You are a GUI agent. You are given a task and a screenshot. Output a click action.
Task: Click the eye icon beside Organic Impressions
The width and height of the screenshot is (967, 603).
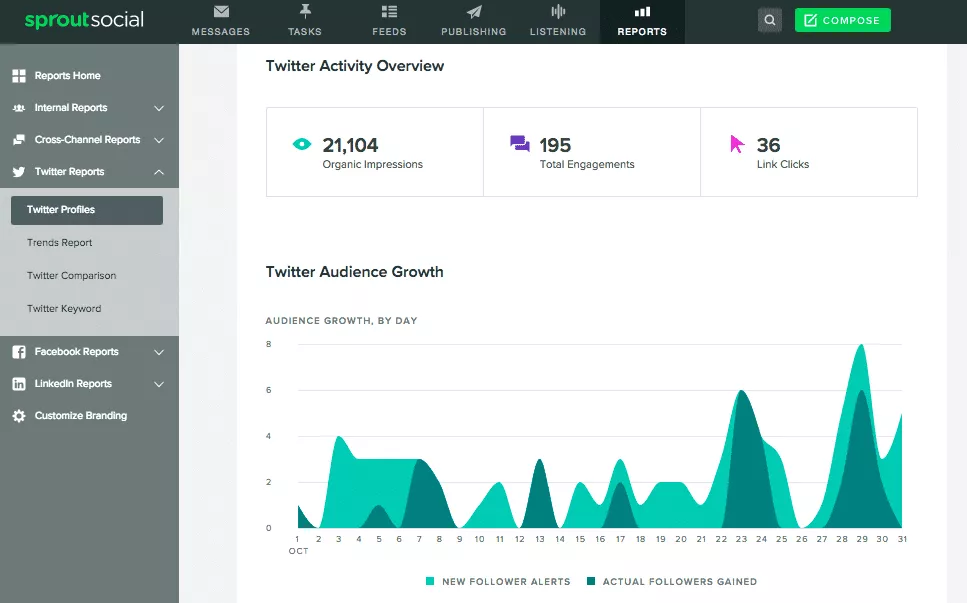point(301,144)
